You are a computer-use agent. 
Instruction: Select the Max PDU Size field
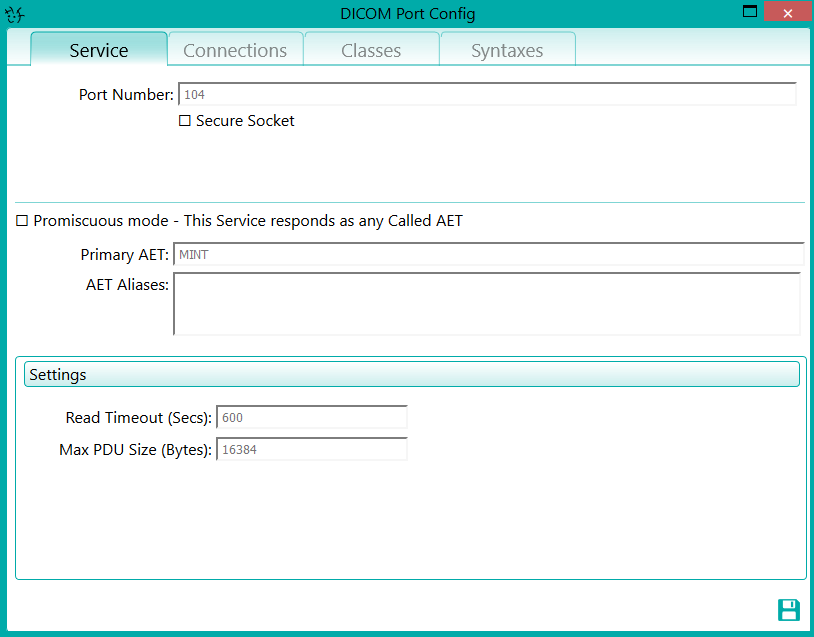tap(311, 449)
